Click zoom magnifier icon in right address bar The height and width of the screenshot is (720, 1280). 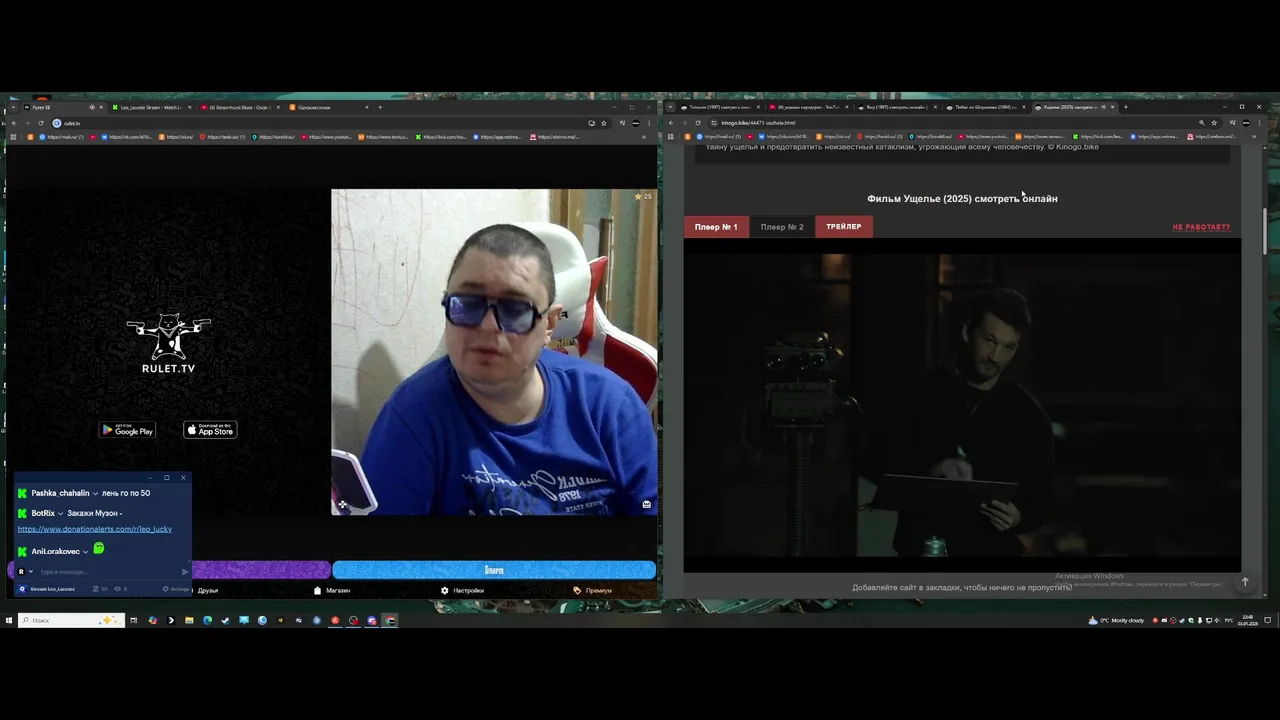tap(1201, 123)
